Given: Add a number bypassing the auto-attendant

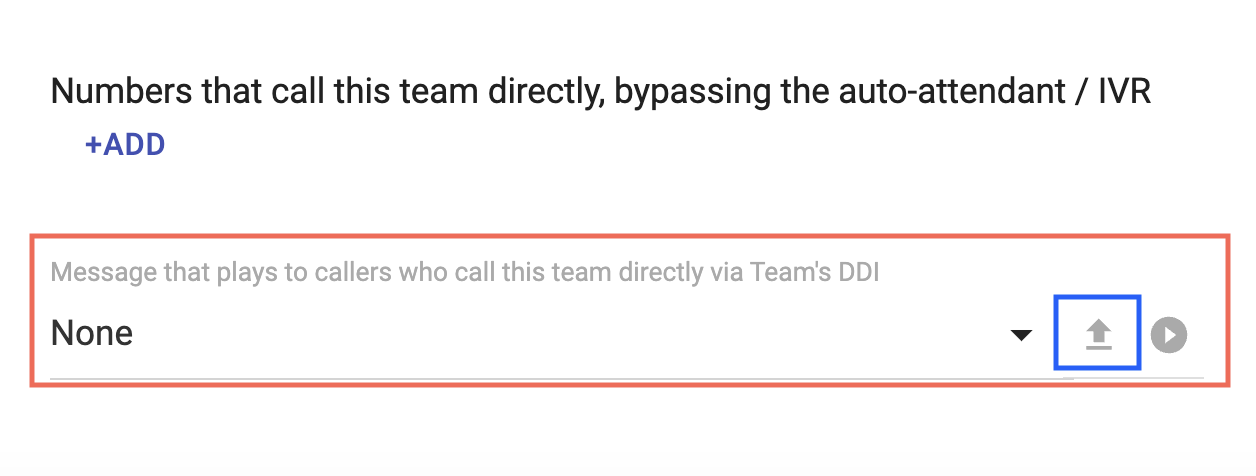Looking at the screenshot, I should click(125, 145).
